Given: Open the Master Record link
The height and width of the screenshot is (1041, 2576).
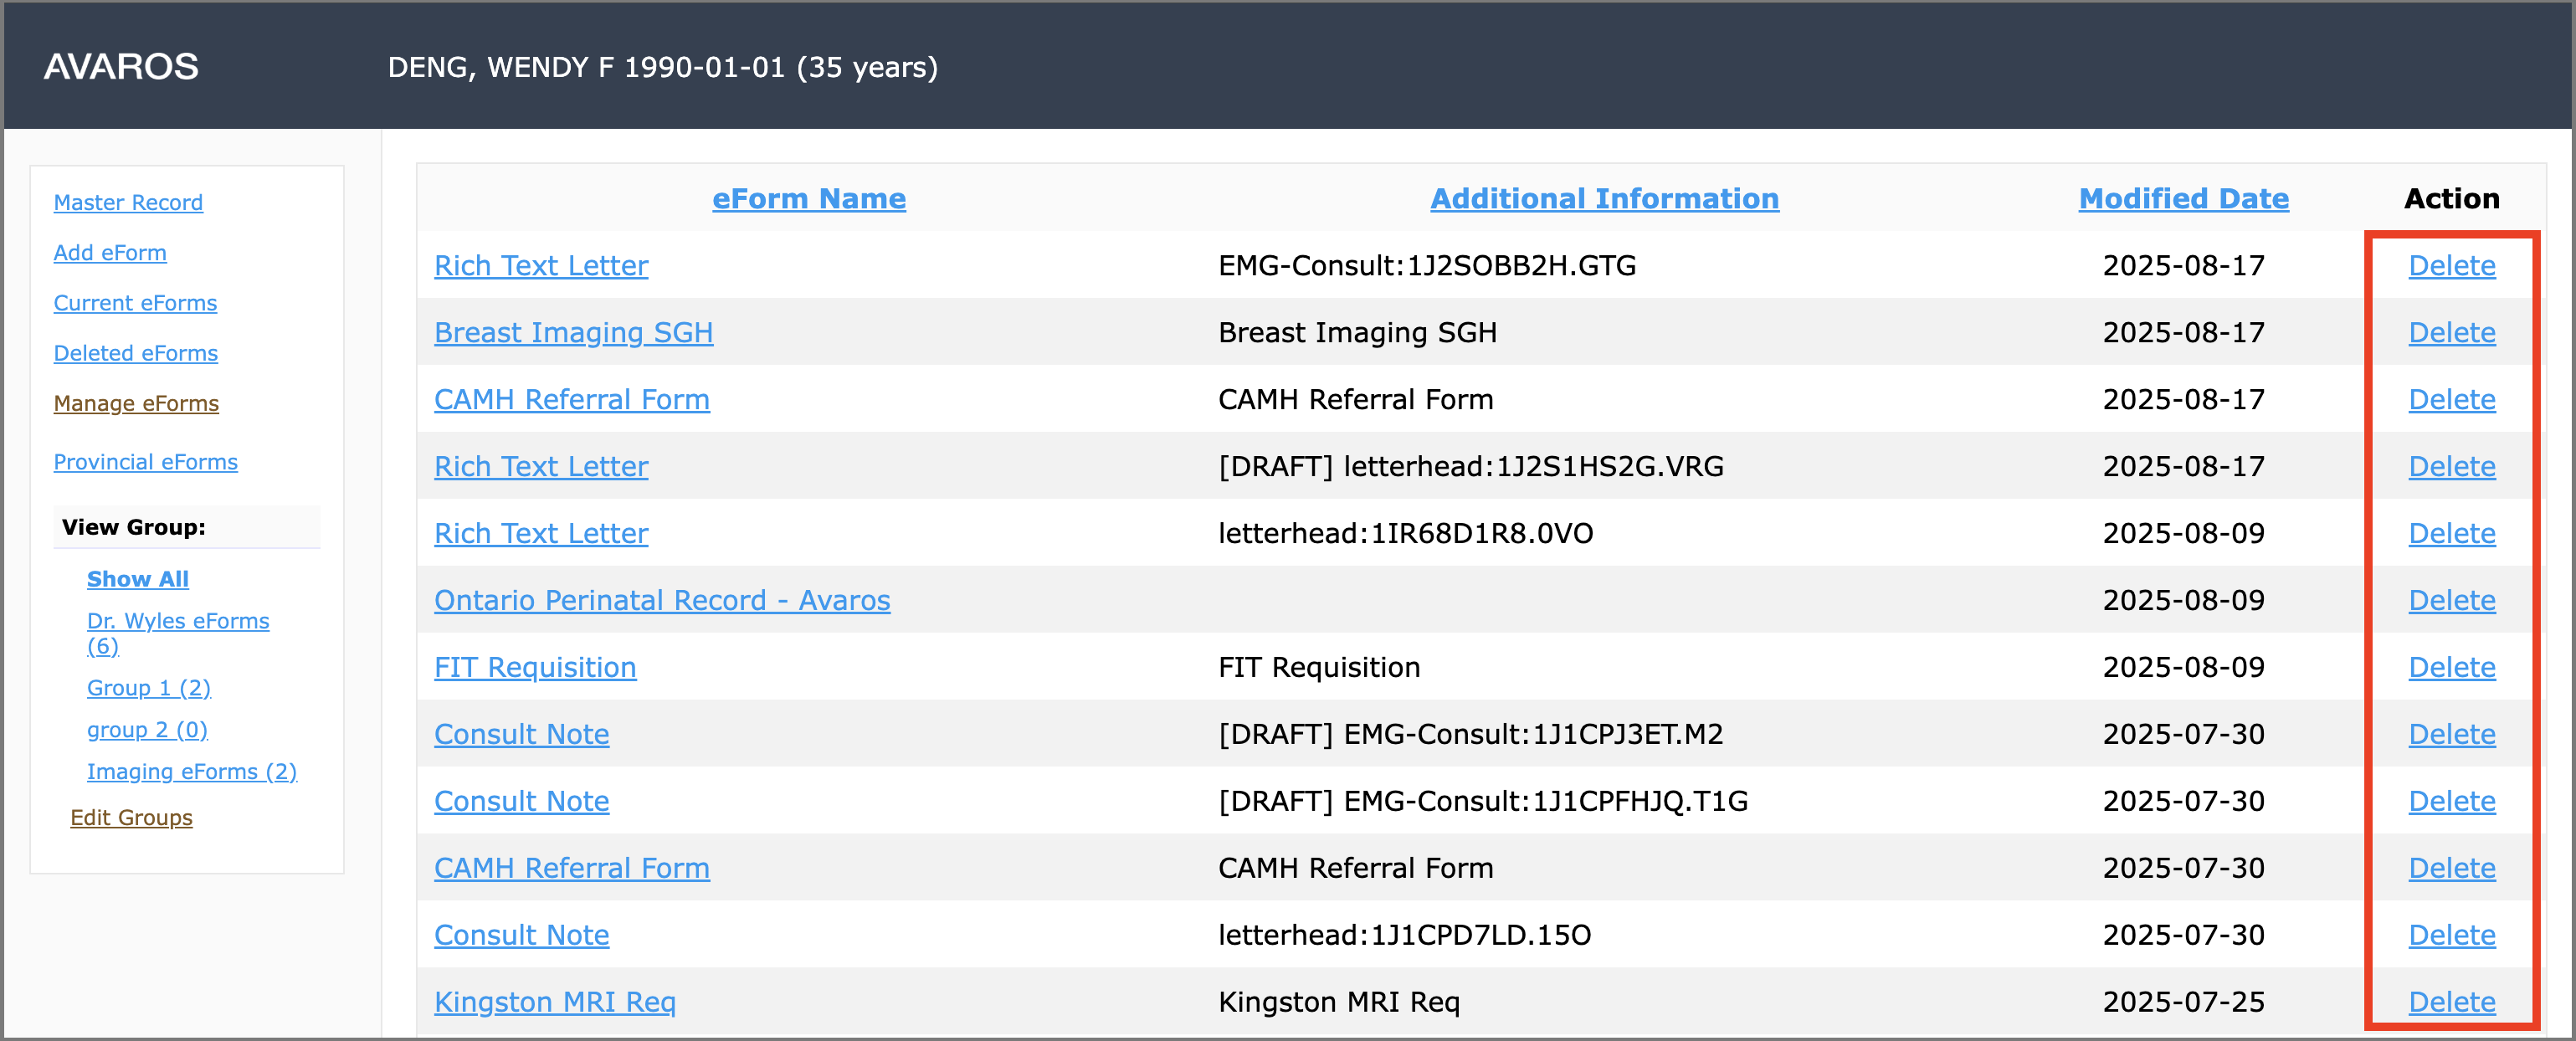Looking at the screenshot, I should [x=128, y=203].
